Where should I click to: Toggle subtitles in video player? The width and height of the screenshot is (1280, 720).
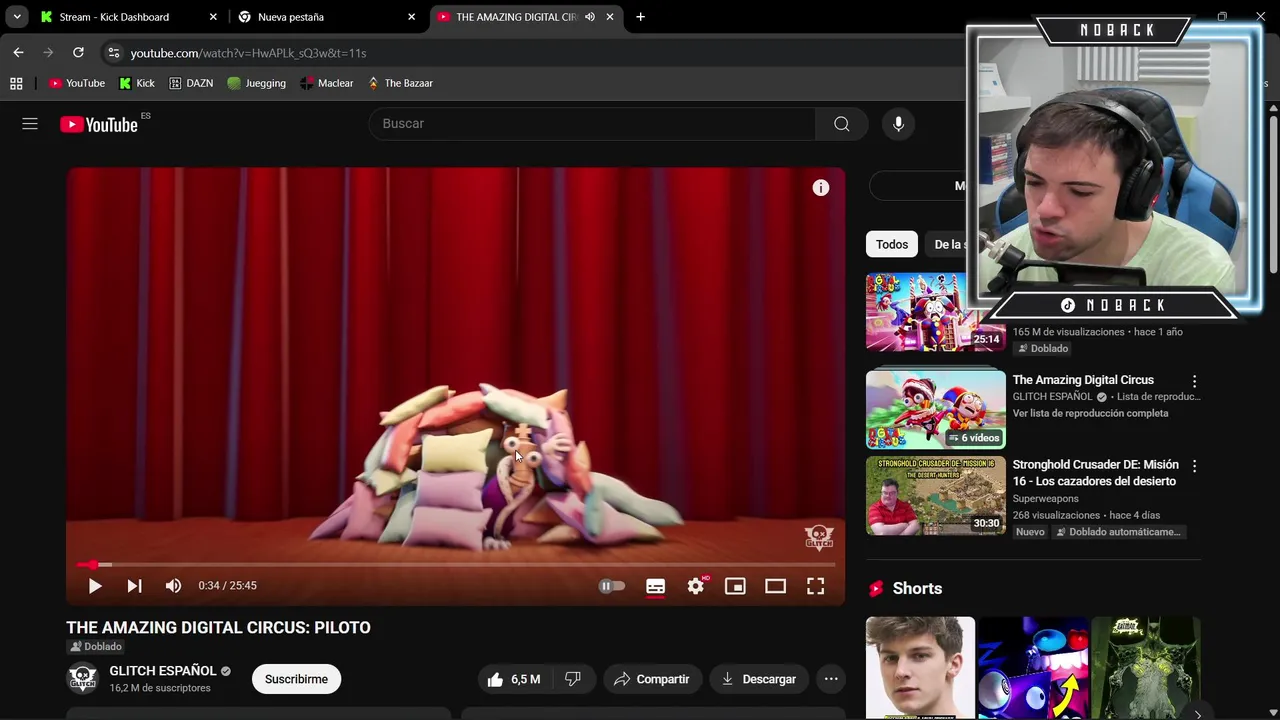click(x=655, y=586)
